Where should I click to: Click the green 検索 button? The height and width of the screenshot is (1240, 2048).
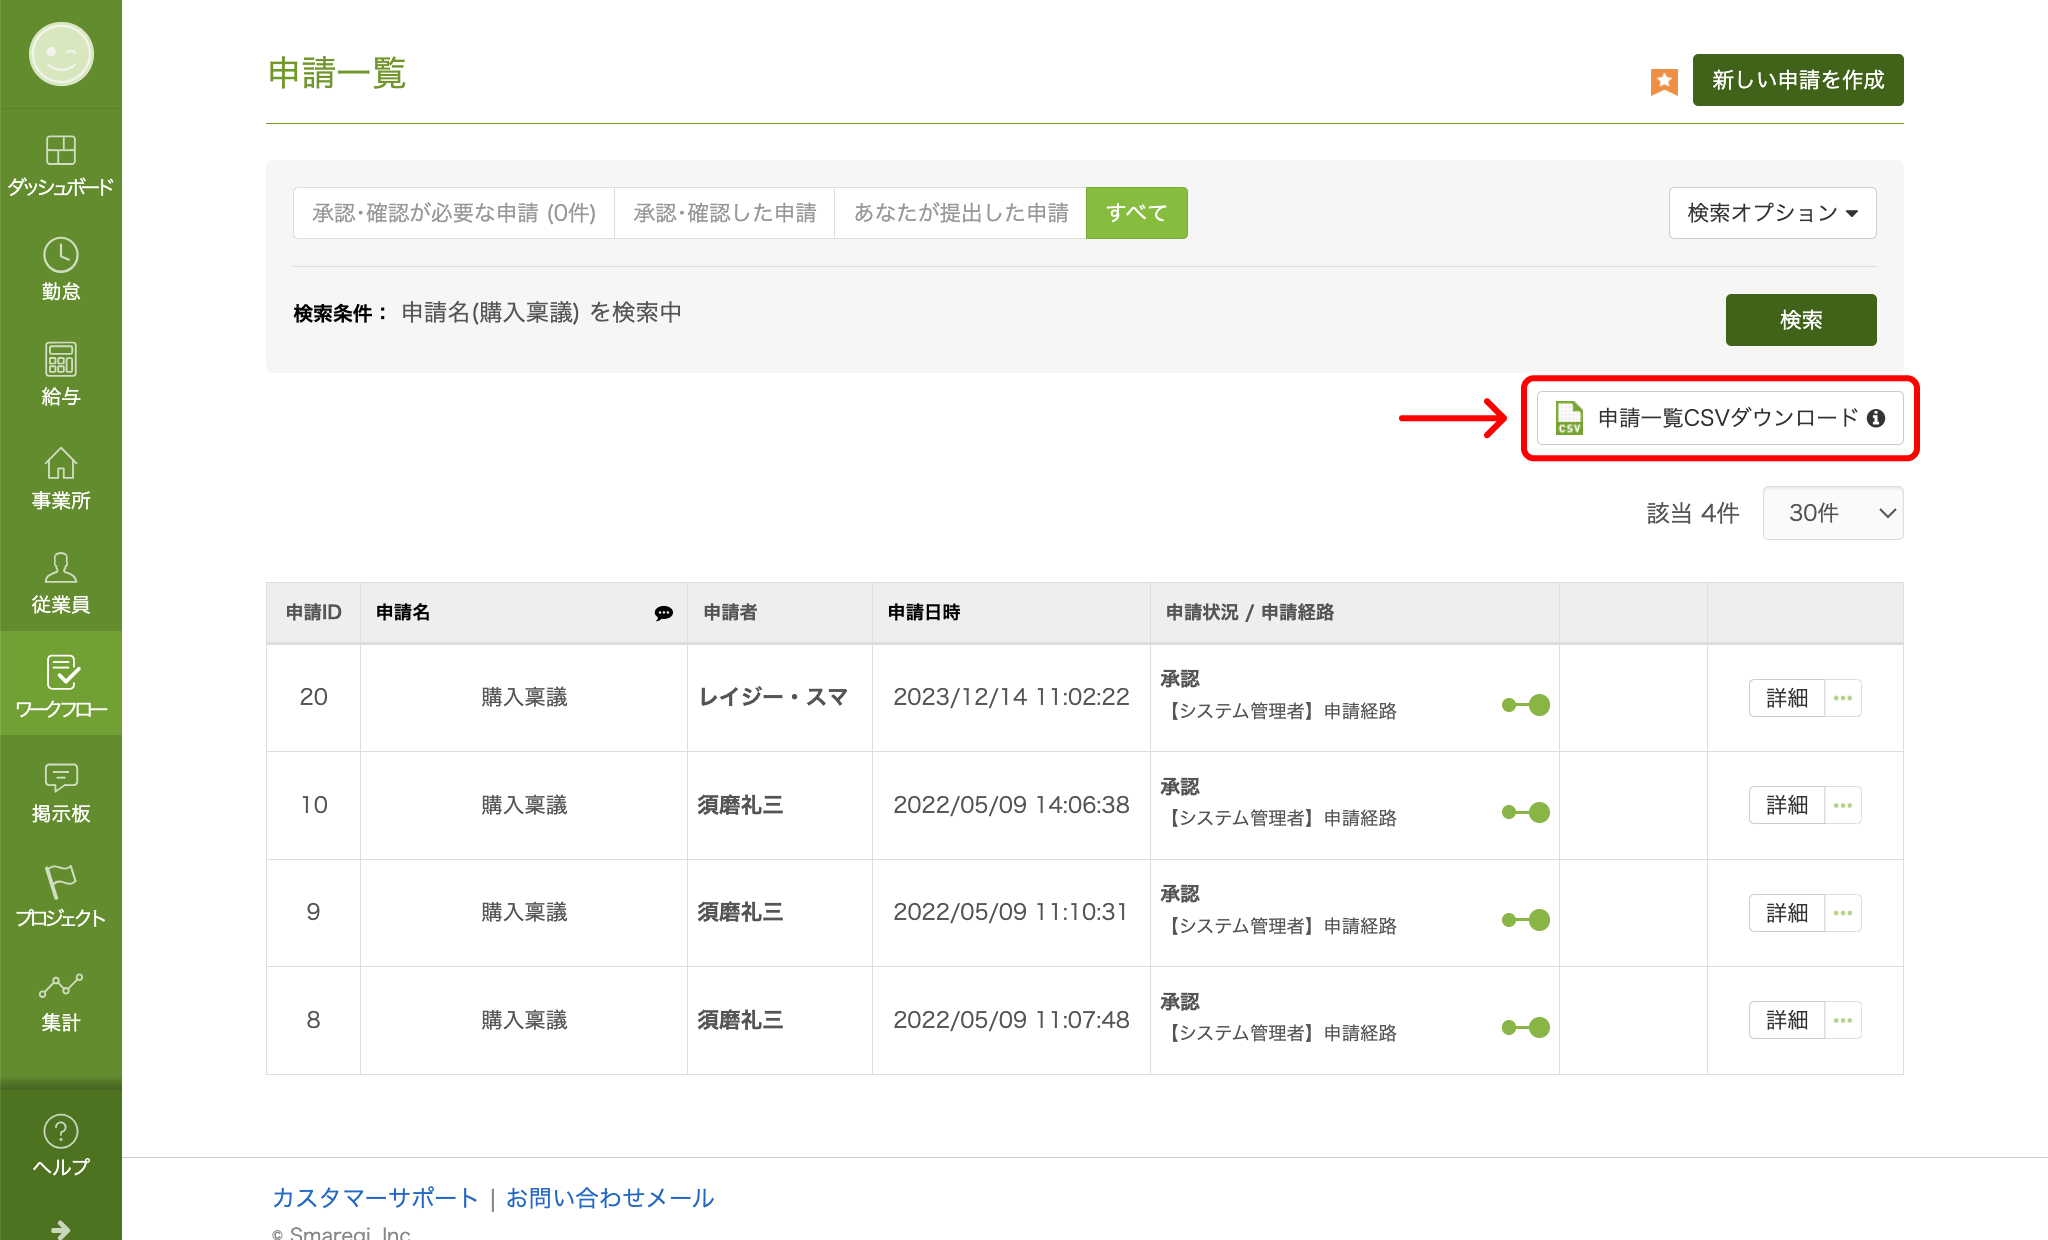click(x=1801, y=320)
